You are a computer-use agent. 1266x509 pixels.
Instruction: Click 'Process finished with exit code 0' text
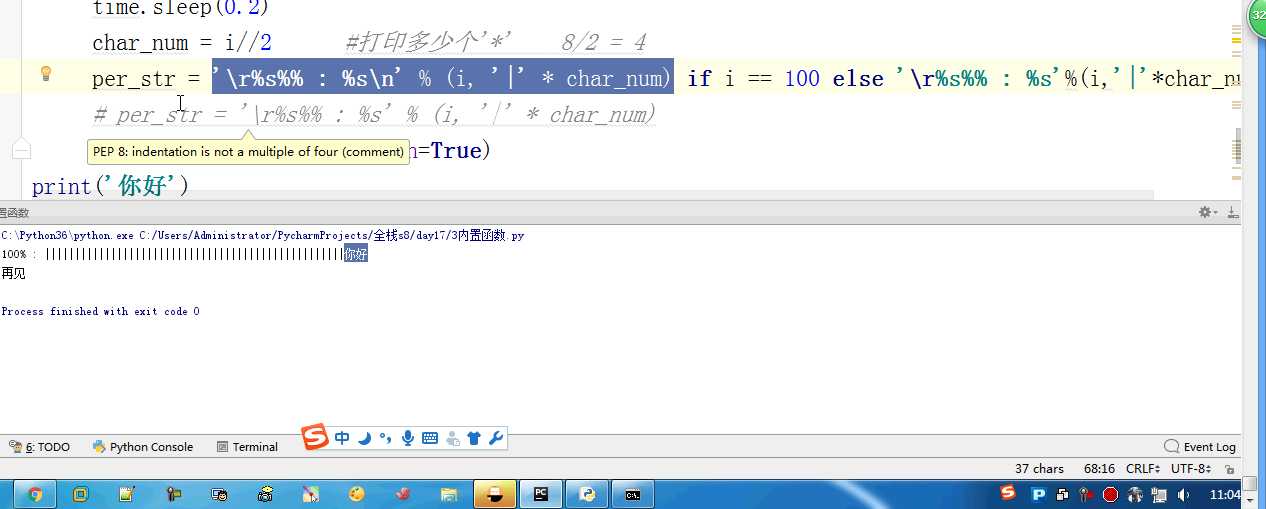point(100,311)
